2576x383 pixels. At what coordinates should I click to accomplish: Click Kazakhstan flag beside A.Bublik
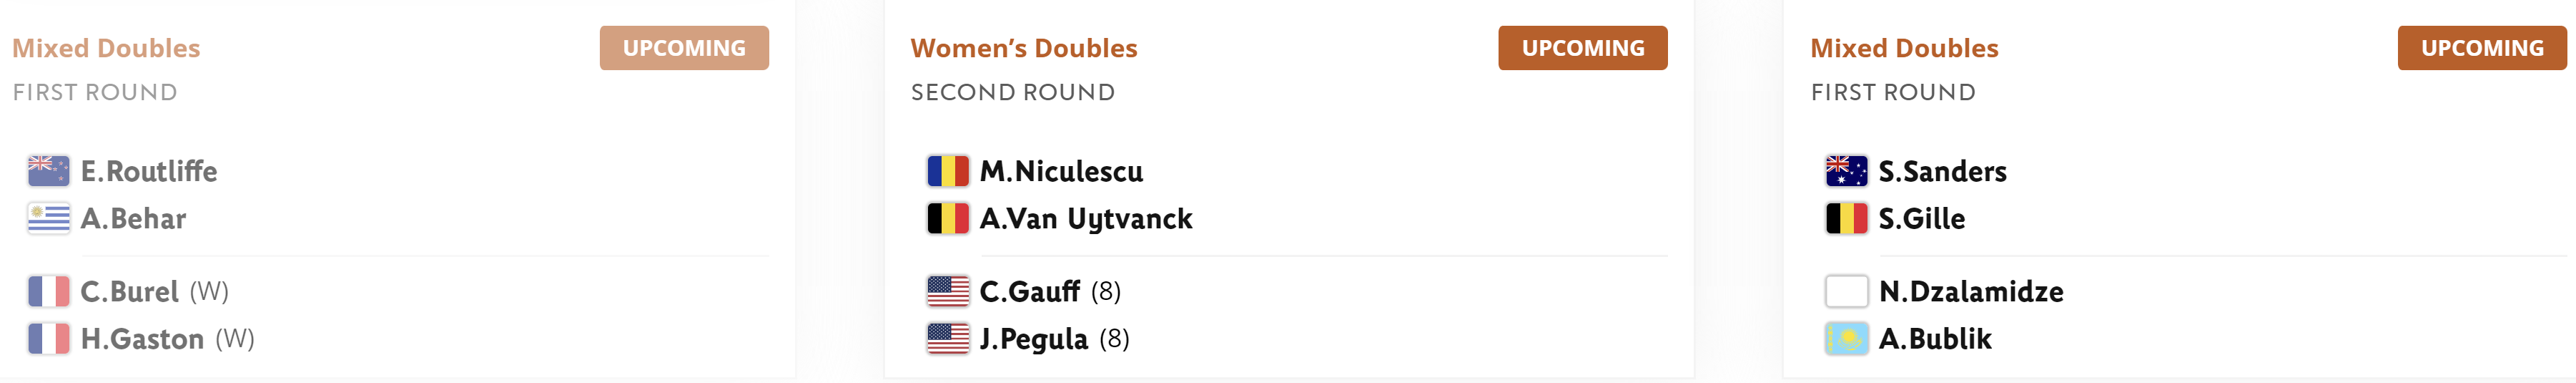[1847, 339]
